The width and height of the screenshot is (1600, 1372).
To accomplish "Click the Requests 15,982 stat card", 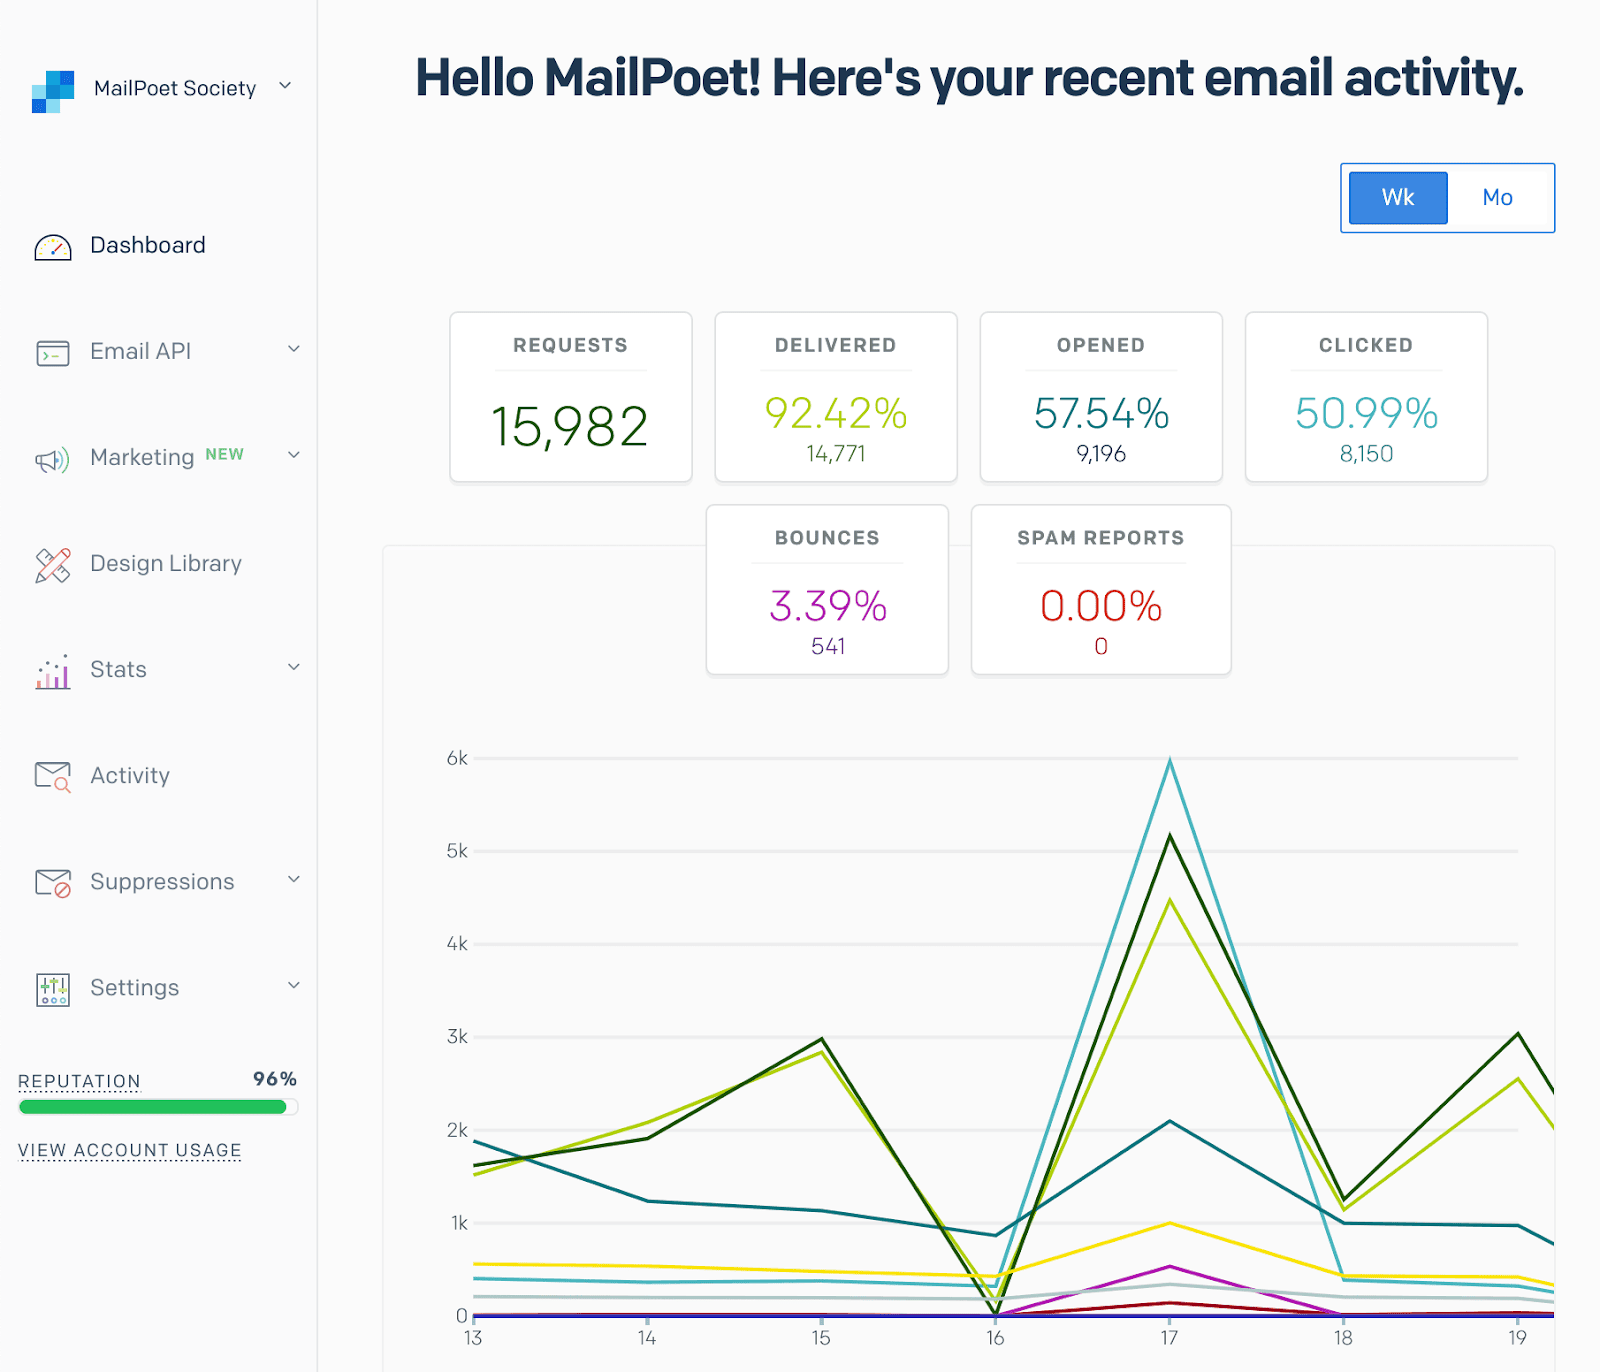I will click(x=571, y=397).
